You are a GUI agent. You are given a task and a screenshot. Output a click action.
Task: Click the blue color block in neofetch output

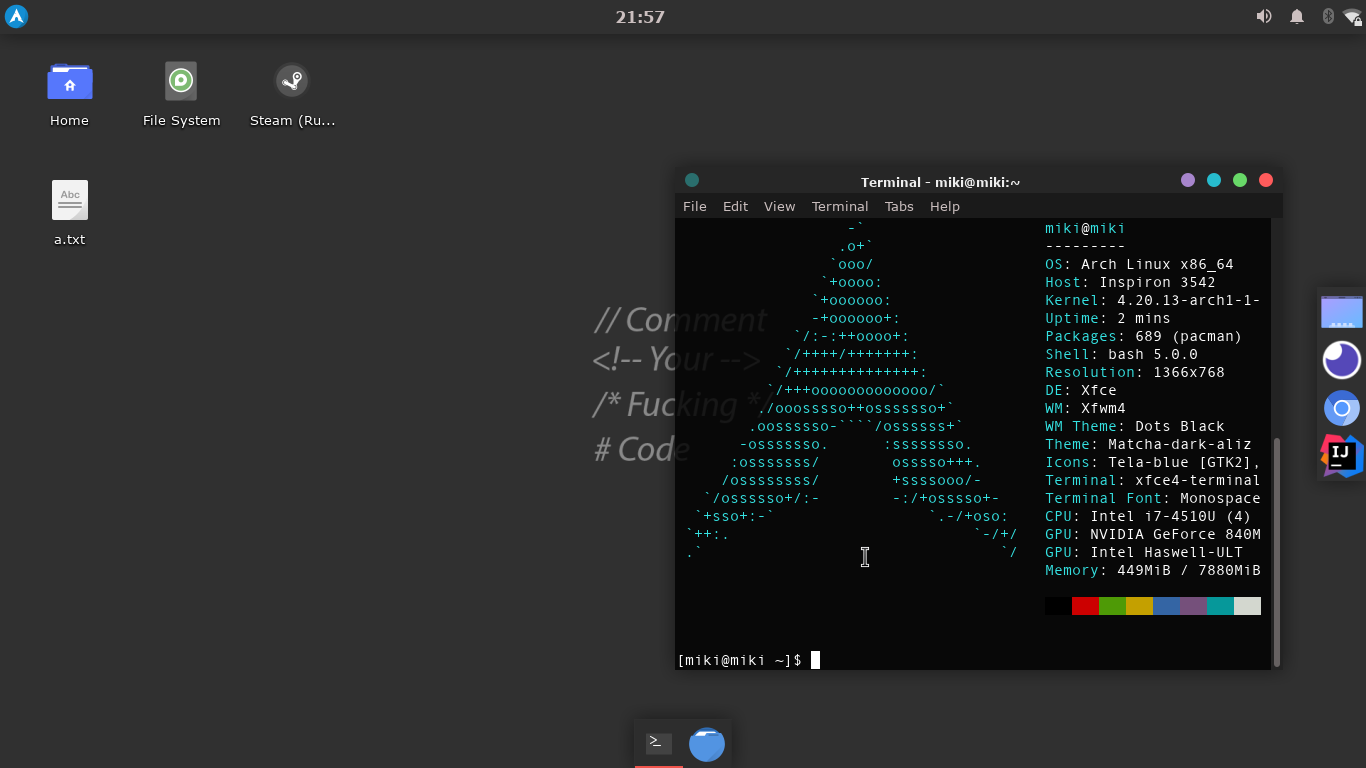tap(1166, 606)
